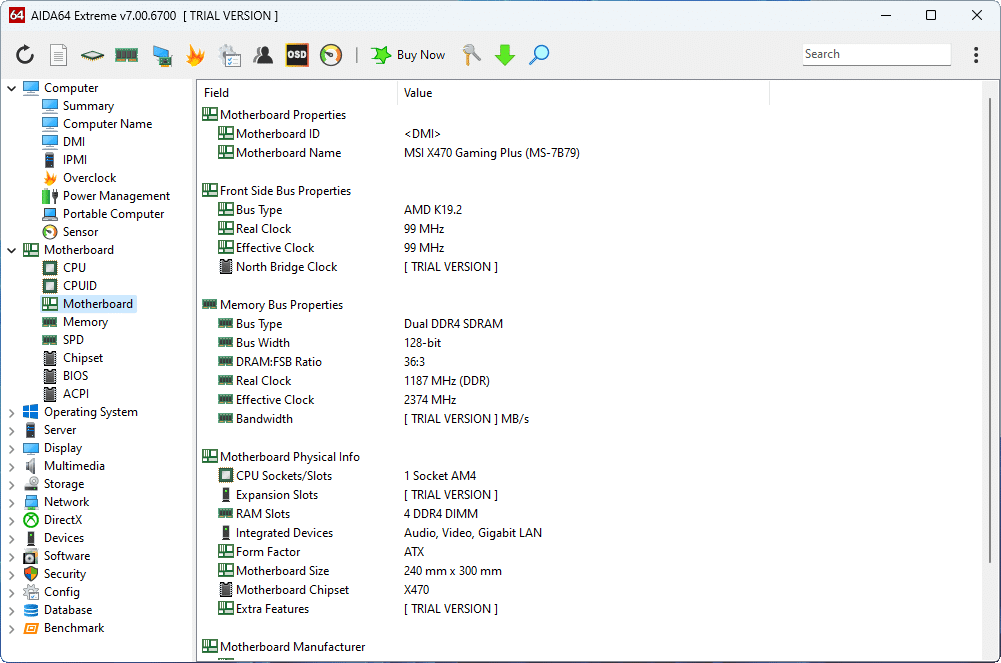The image size is (1001, 663).
Task: Expand the Benchmark category
Action: tap(10, 627)
